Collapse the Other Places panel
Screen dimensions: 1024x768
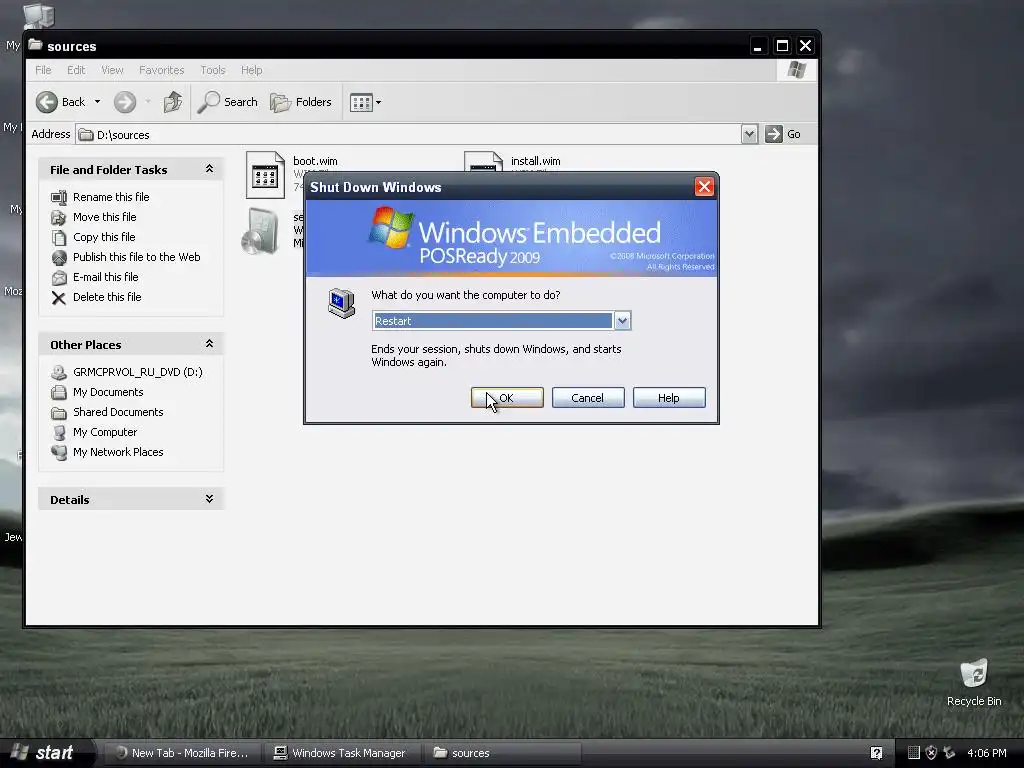click(x=210, y=344)
